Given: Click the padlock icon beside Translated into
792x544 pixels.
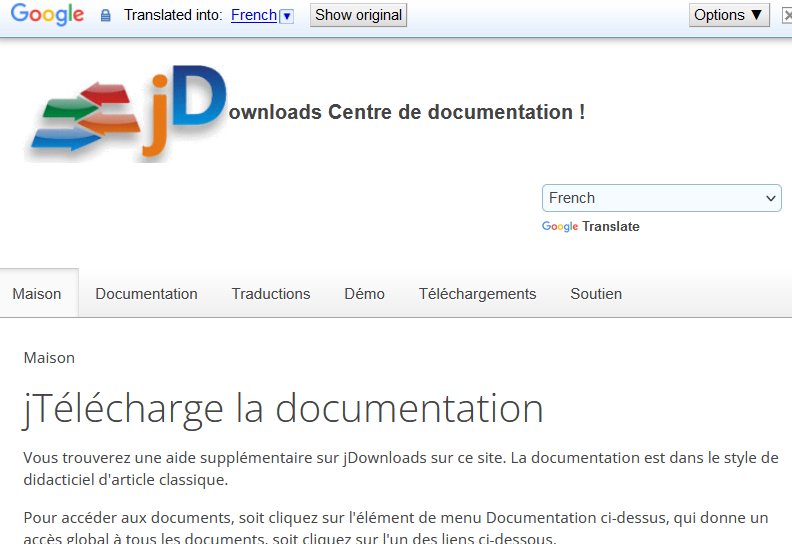Looking at the screenshot, I should 105,16.
